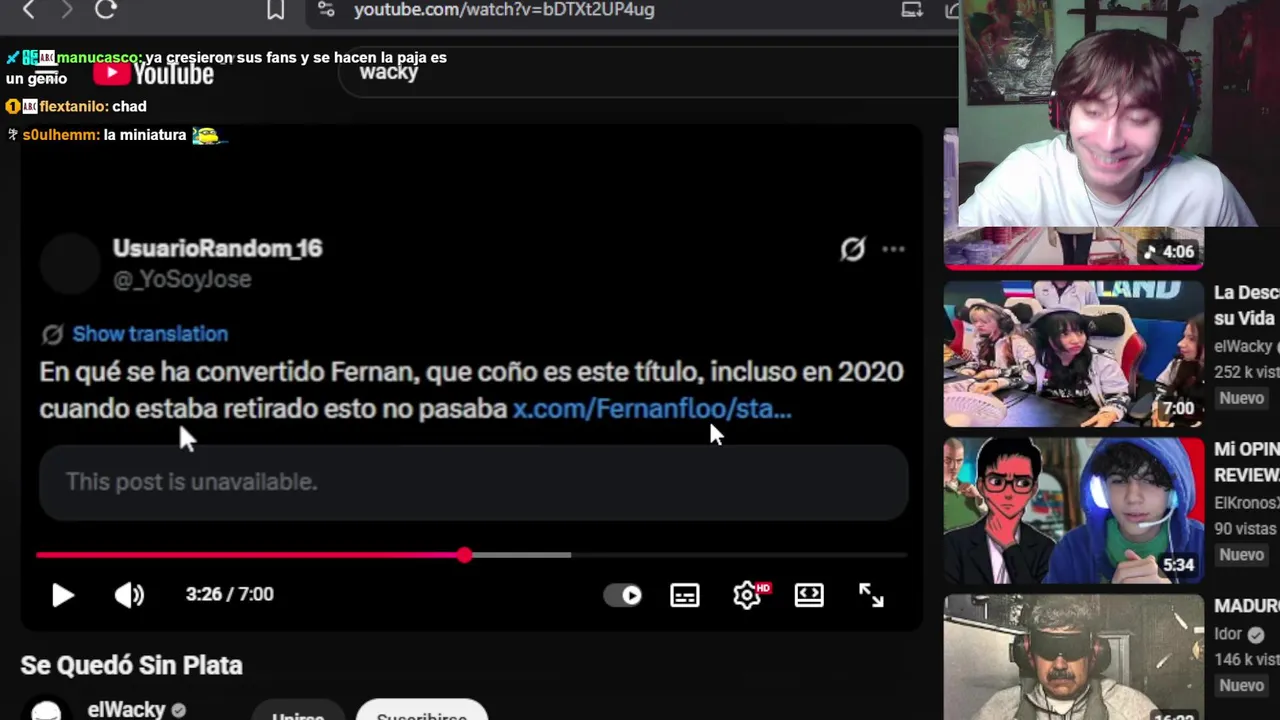Go to YouTube home via the logo
Viewport: 1280px width, 720px height.
click(x=154, y=73)
